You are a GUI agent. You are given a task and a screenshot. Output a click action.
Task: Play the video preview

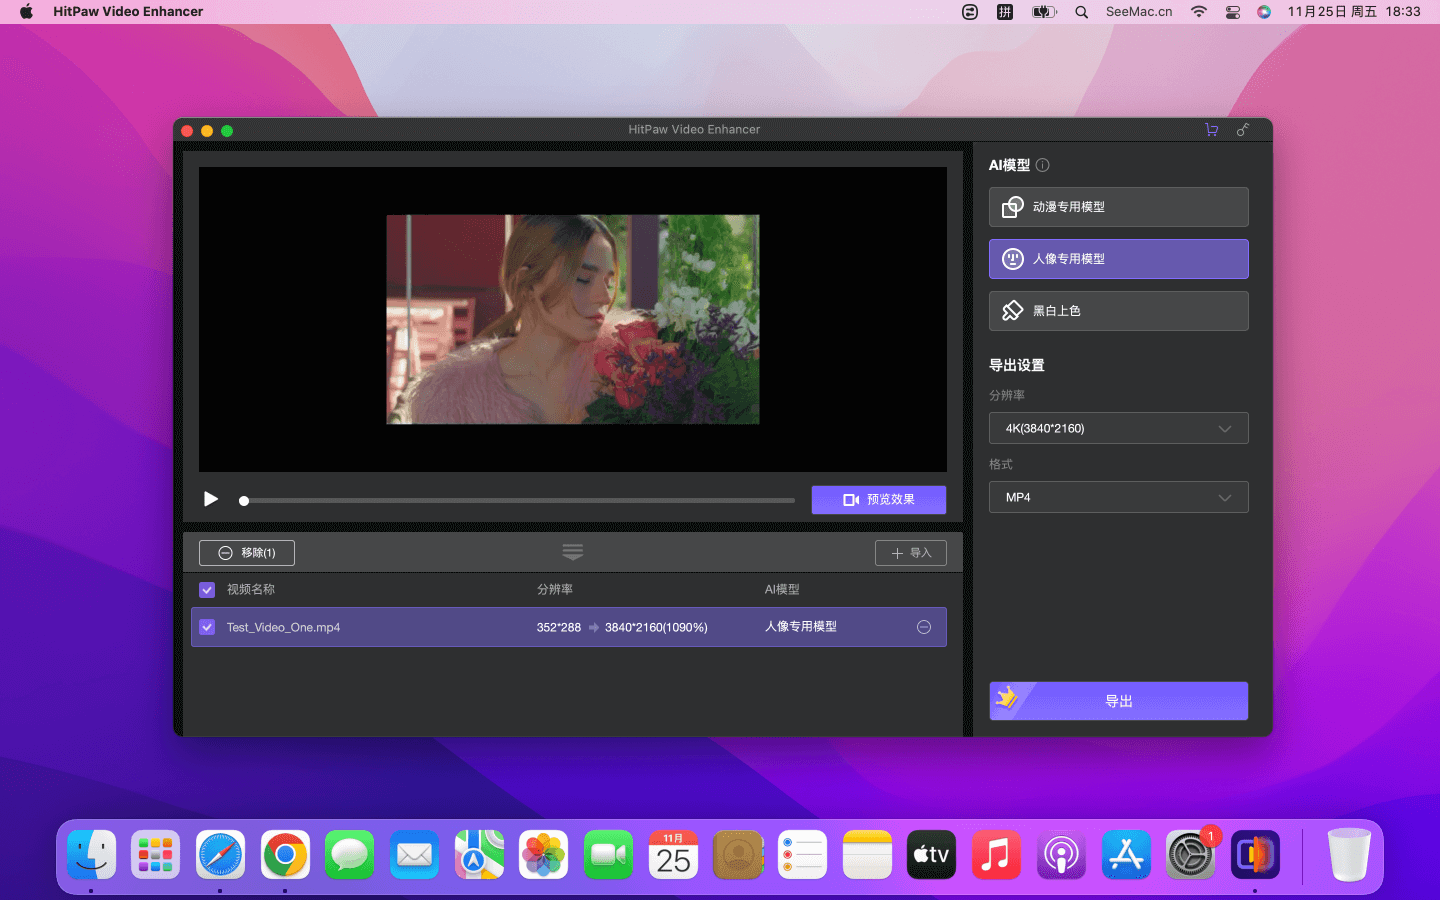point(211,499)
